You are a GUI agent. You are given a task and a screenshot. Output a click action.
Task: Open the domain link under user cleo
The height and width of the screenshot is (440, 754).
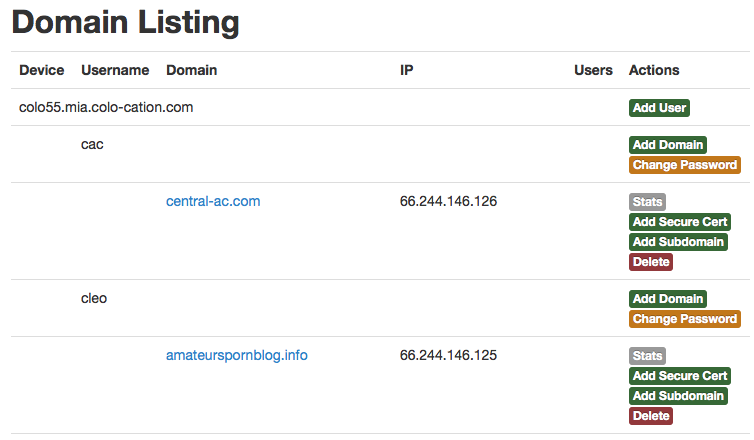pyautogui.click(x=237, y=355)
